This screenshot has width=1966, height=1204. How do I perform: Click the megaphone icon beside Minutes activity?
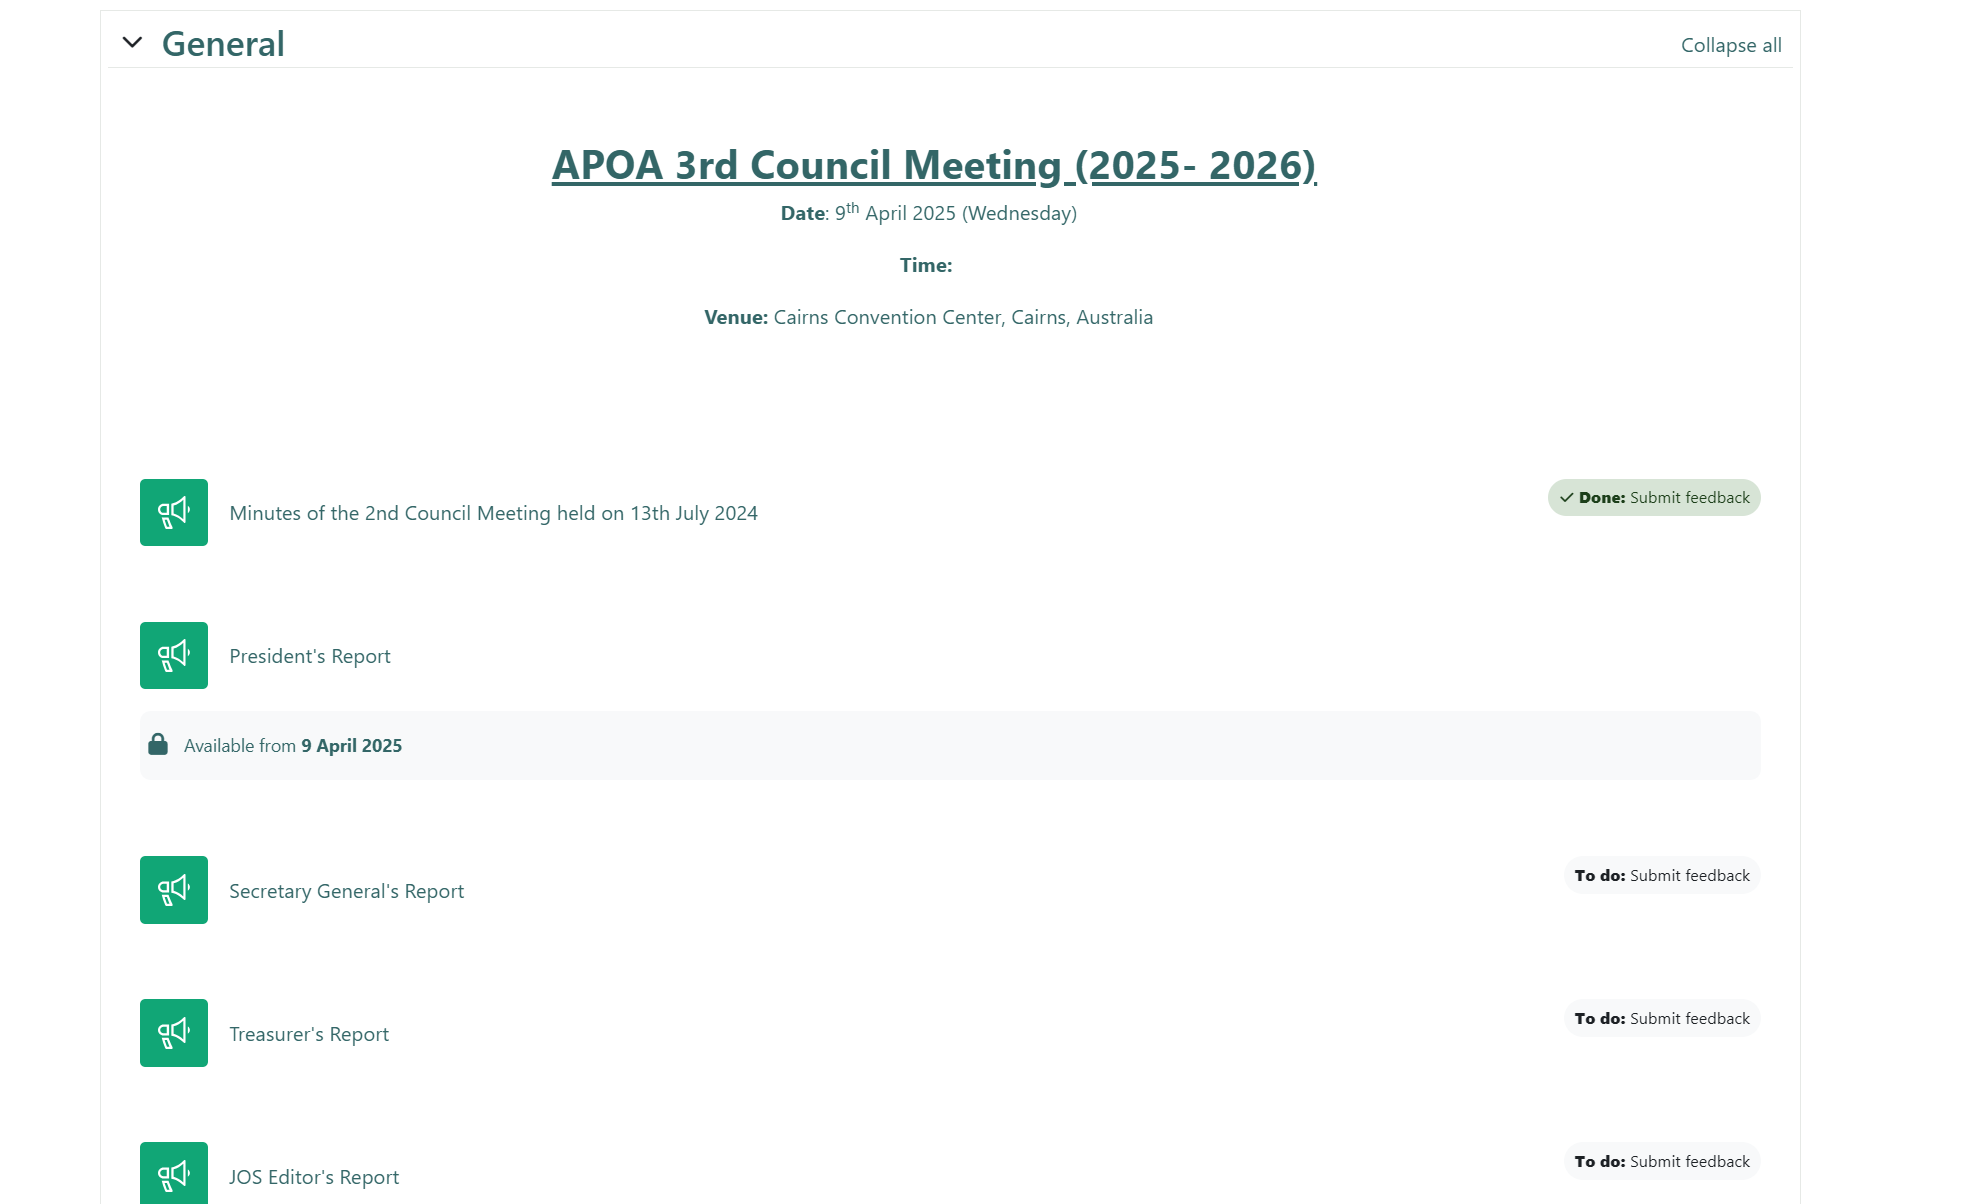coord(173,512)
